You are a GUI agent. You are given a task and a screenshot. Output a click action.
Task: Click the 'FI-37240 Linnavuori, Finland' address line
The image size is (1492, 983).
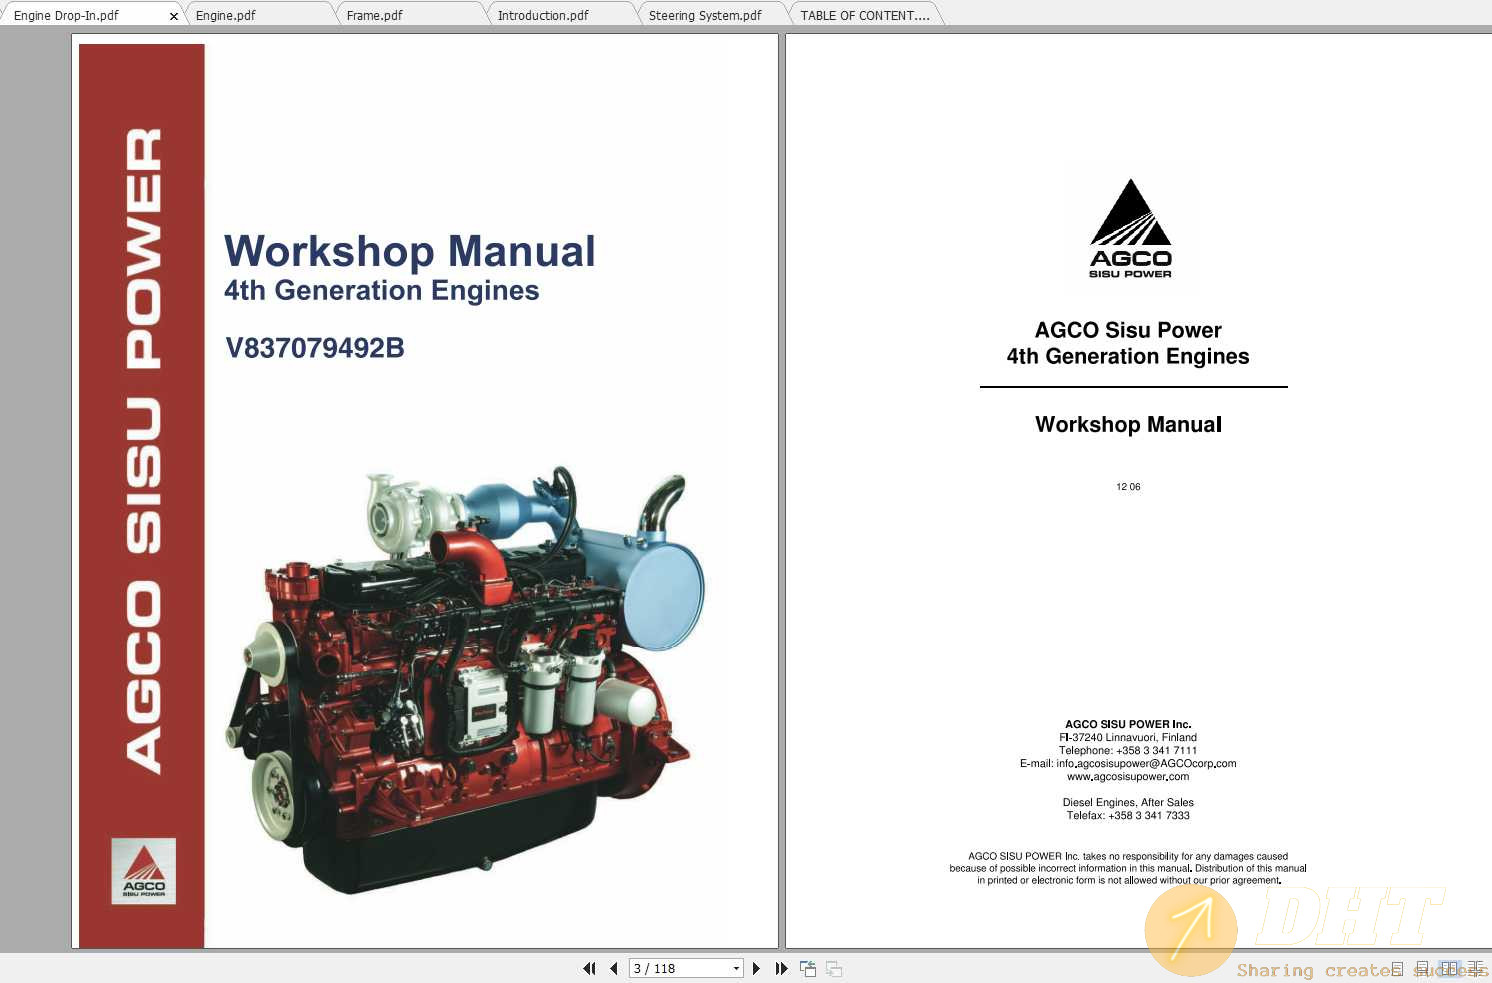(1128, 737)
